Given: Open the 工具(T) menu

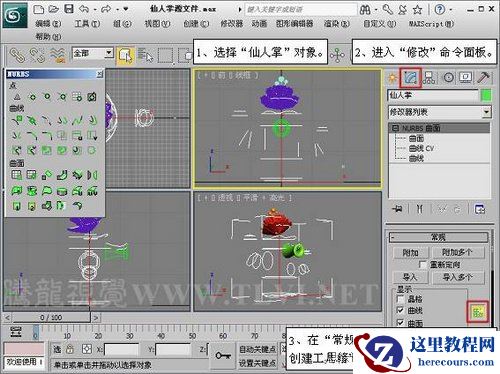Looking at the screenshot, I should coord(87,24).
